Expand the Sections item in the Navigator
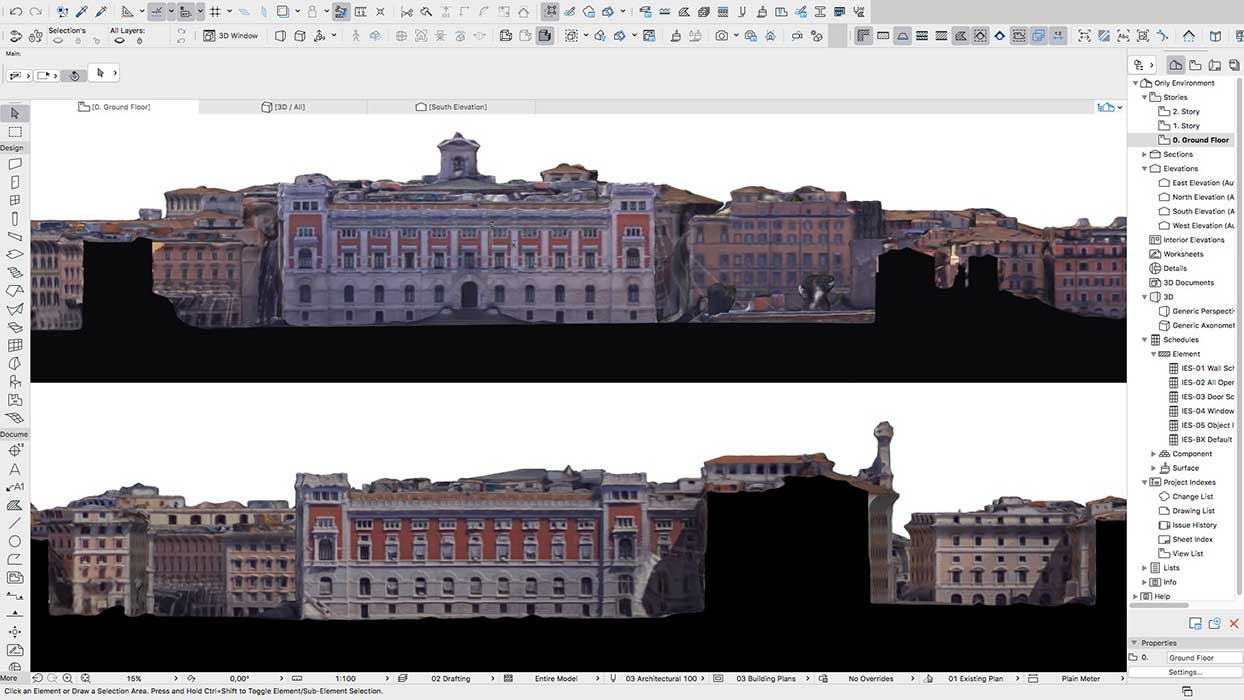Viewport: 1244px width, 700px height. click(x=1144, y=154)
